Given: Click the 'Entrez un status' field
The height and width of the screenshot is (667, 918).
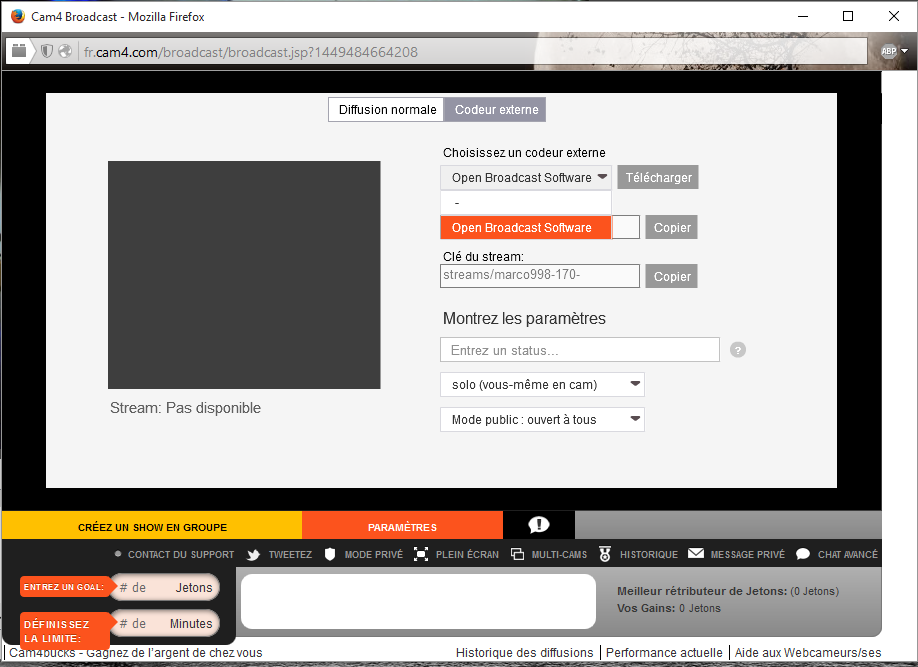Looking at the screenshot, I should [579, 350].
